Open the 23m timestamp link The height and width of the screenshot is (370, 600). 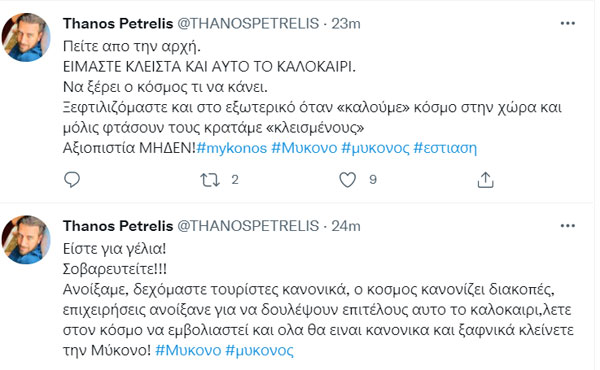point(346,24)
